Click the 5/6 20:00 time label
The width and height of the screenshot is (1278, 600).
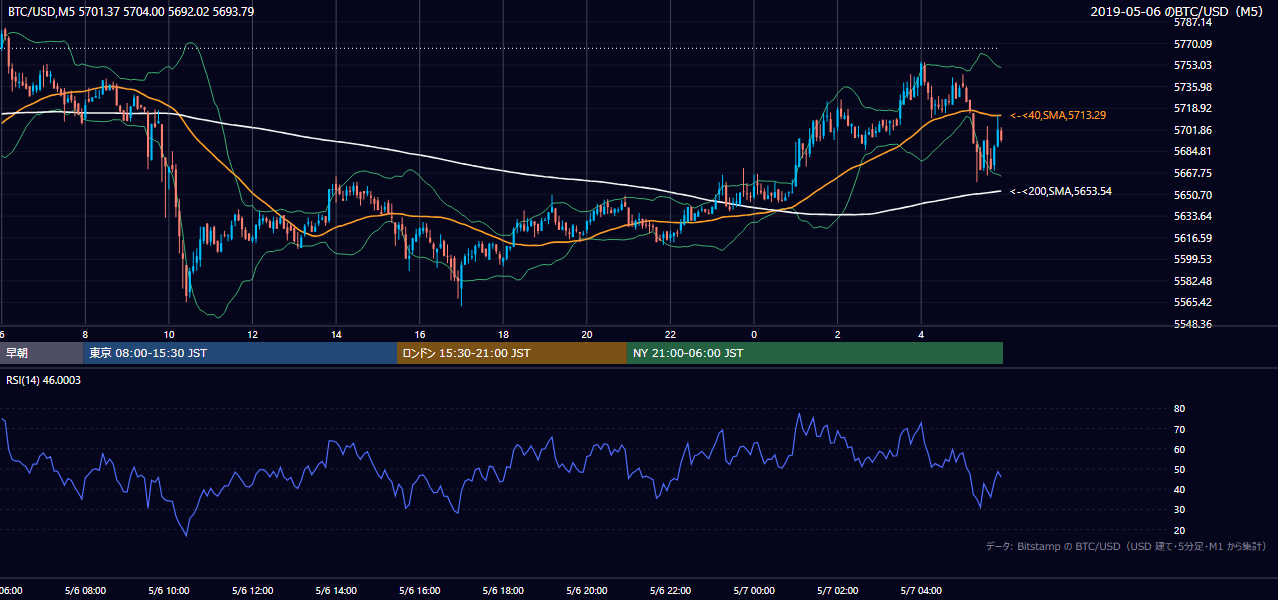click(587, 591)
